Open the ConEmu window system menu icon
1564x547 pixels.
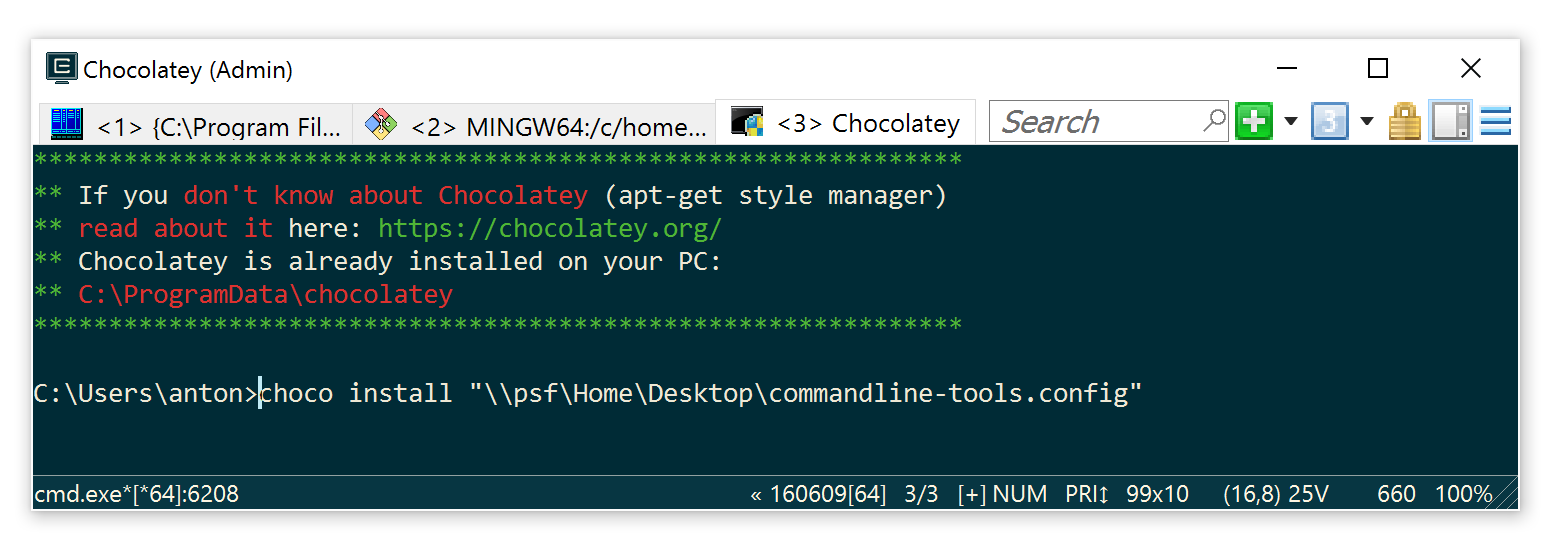click(x=62, y=68)
